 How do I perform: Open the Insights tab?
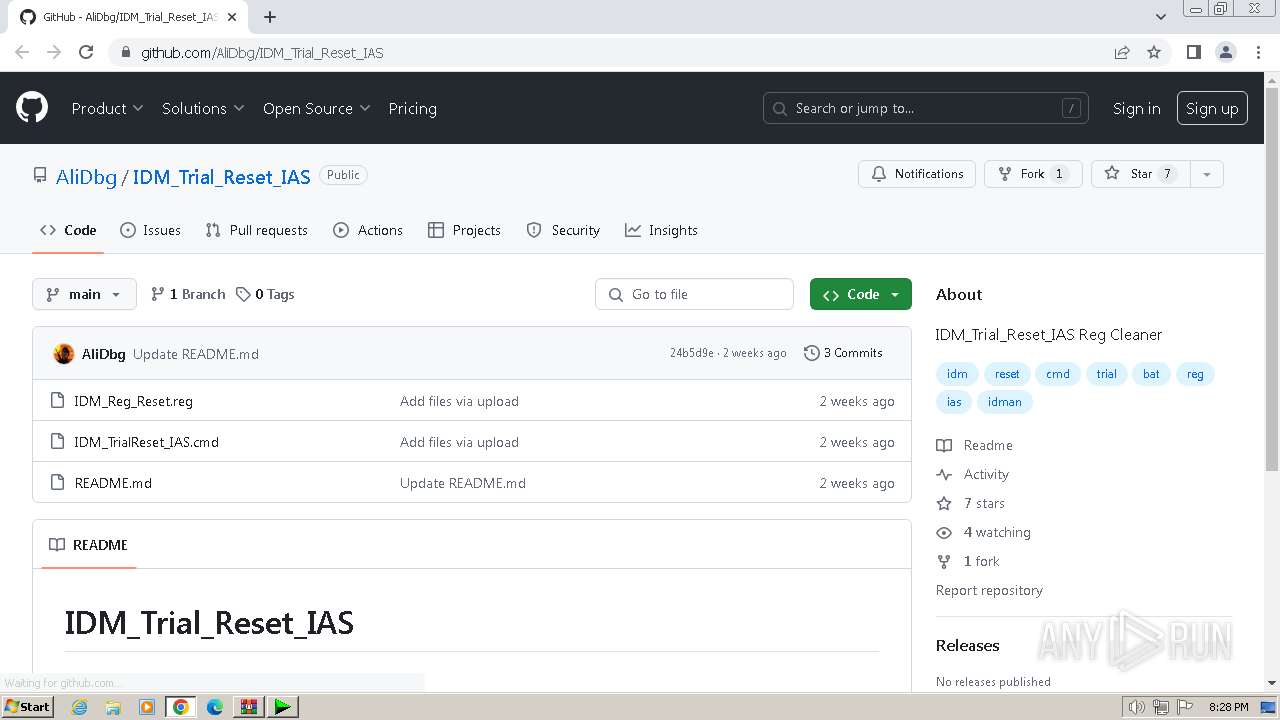click(x=661, y=230)
